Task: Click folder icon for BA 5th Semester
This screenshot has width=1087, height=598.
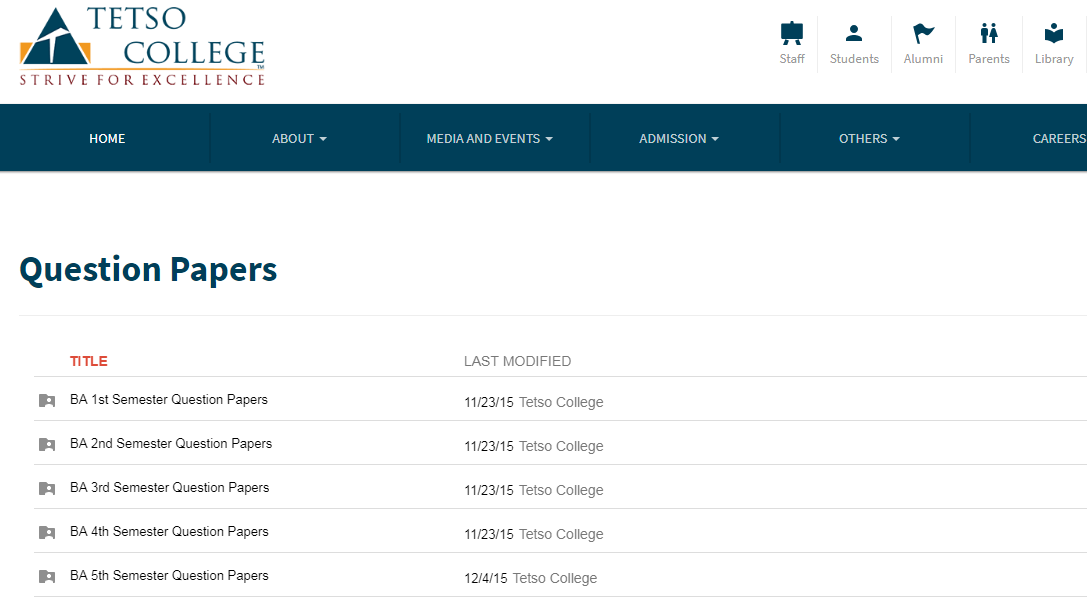Action: pyautogui.click(x=46, y=576)
